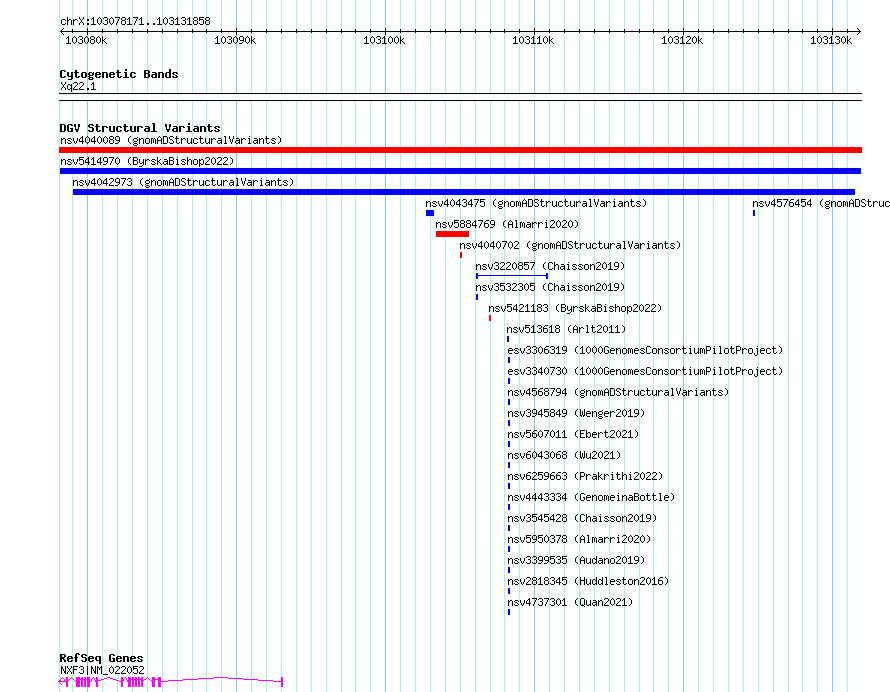
Task: Click nsv3399535 Audano2019 label
Action: [576, 560]
